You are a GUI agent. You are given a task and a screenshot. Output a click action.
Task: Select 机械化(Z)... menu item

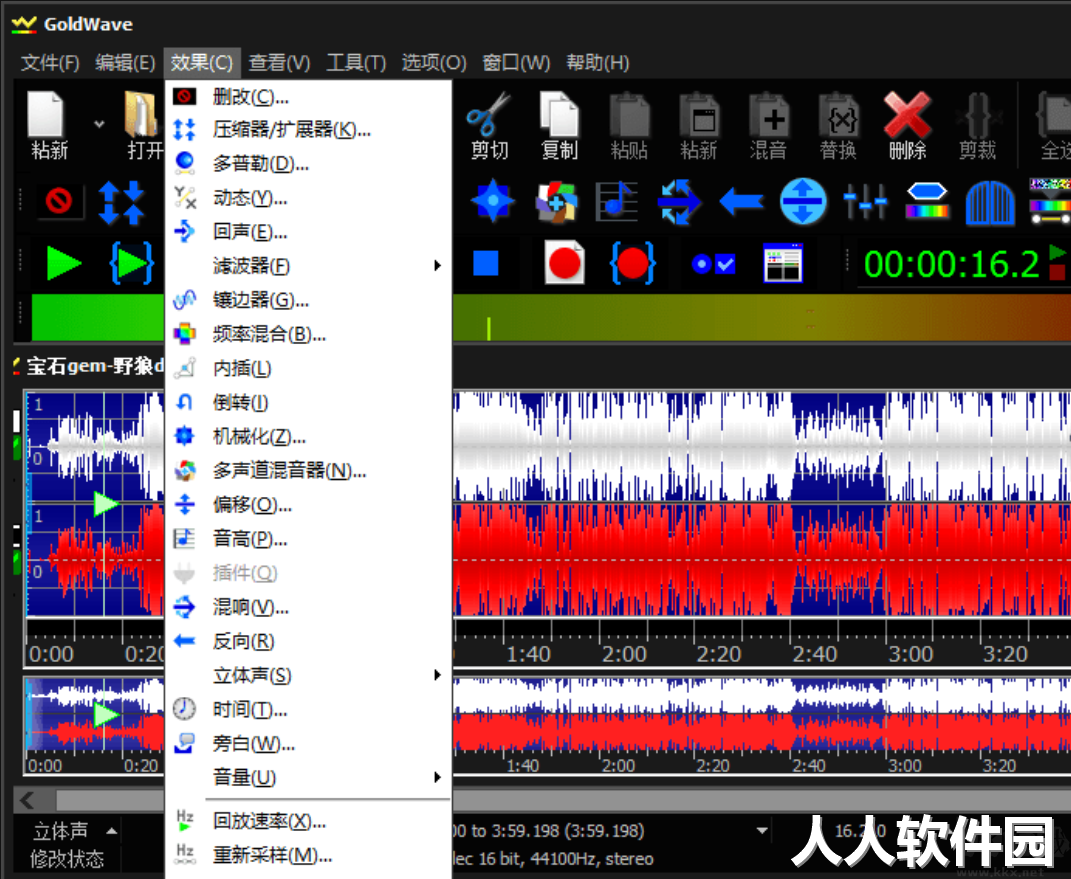(x=308, y=436)
